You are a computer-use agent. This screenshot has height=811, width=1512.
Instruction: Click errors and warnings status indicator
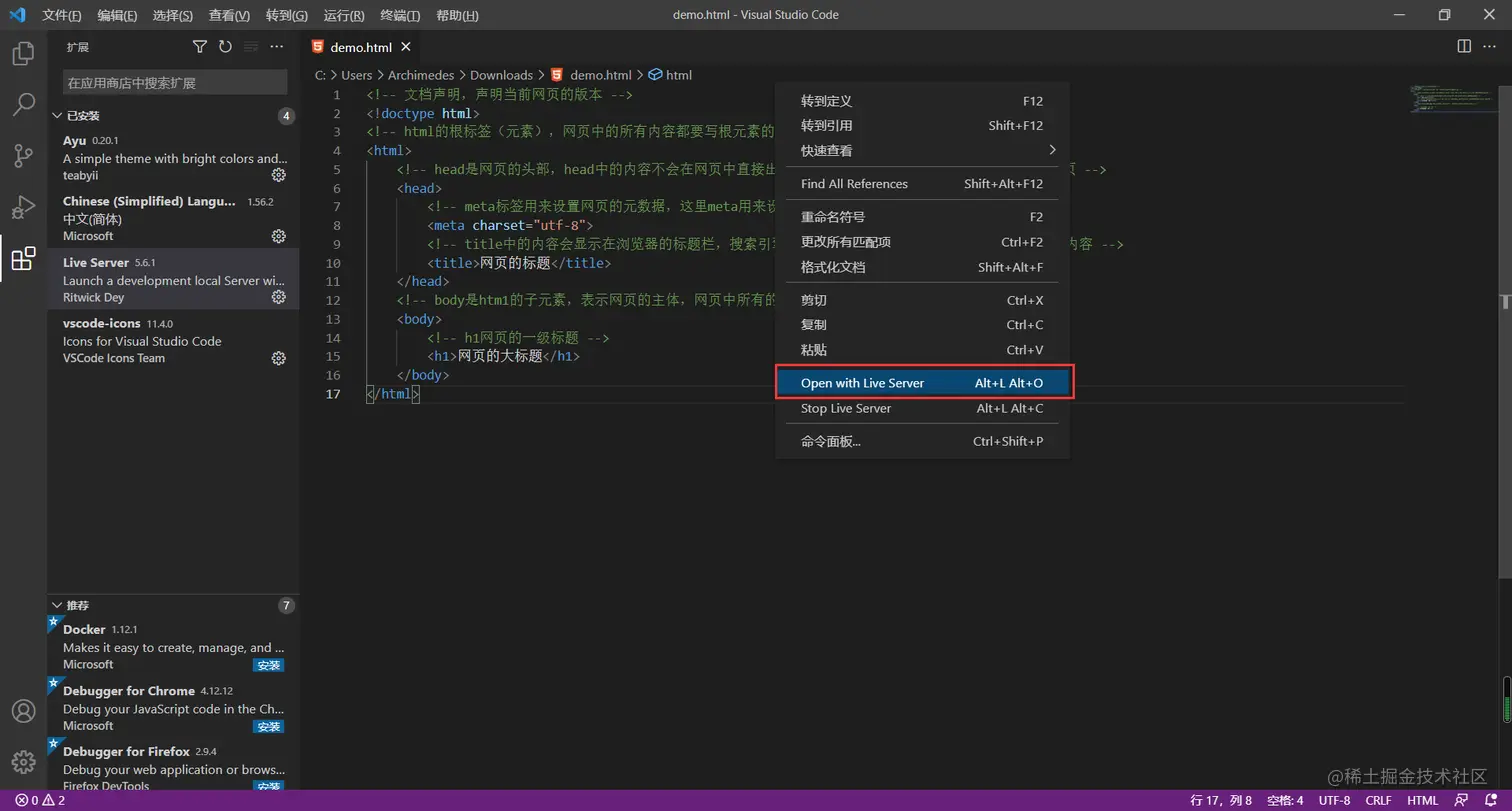40,800
